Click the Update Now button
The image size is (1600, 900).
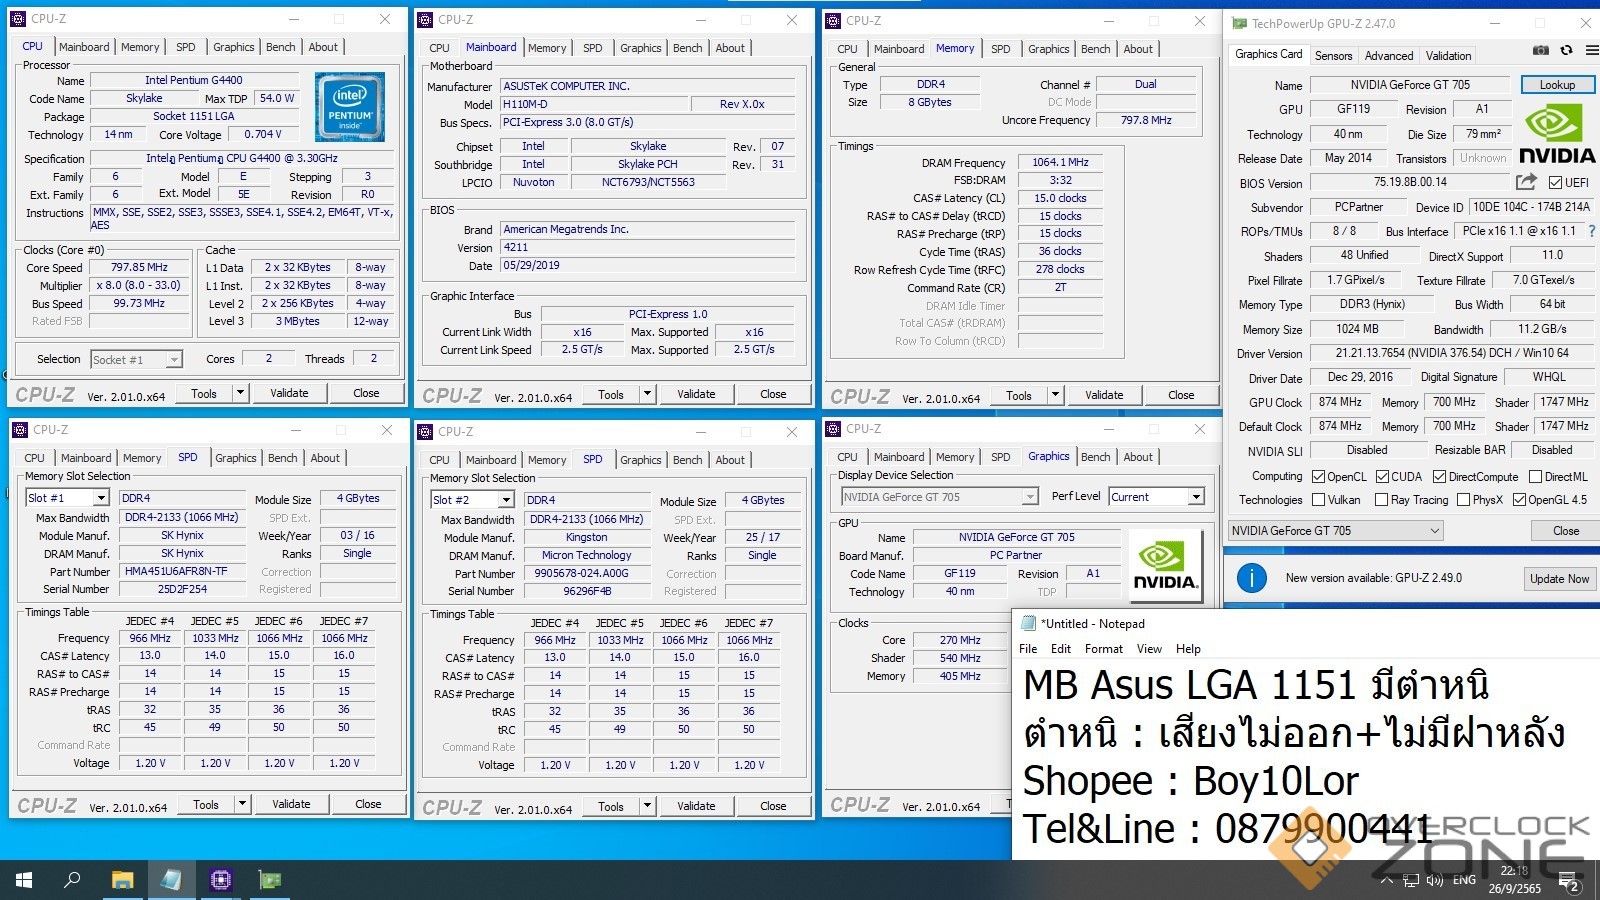tap(1558, 579)
